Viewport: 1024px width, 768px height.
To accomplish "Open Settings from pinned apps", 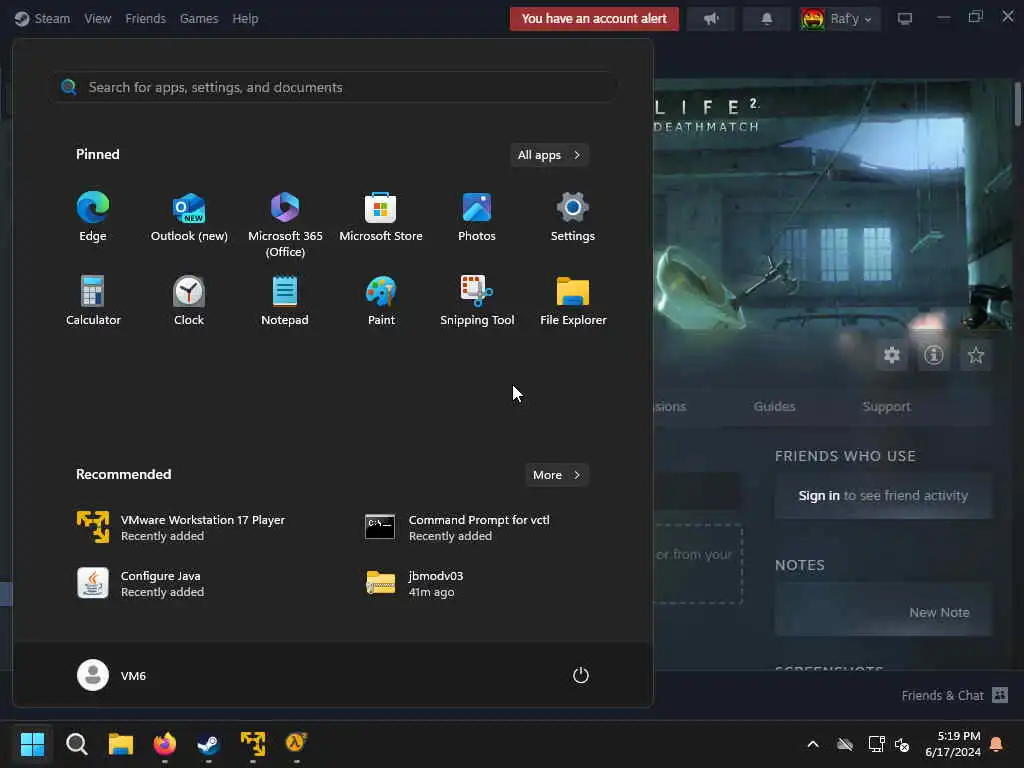I will 573,217.
